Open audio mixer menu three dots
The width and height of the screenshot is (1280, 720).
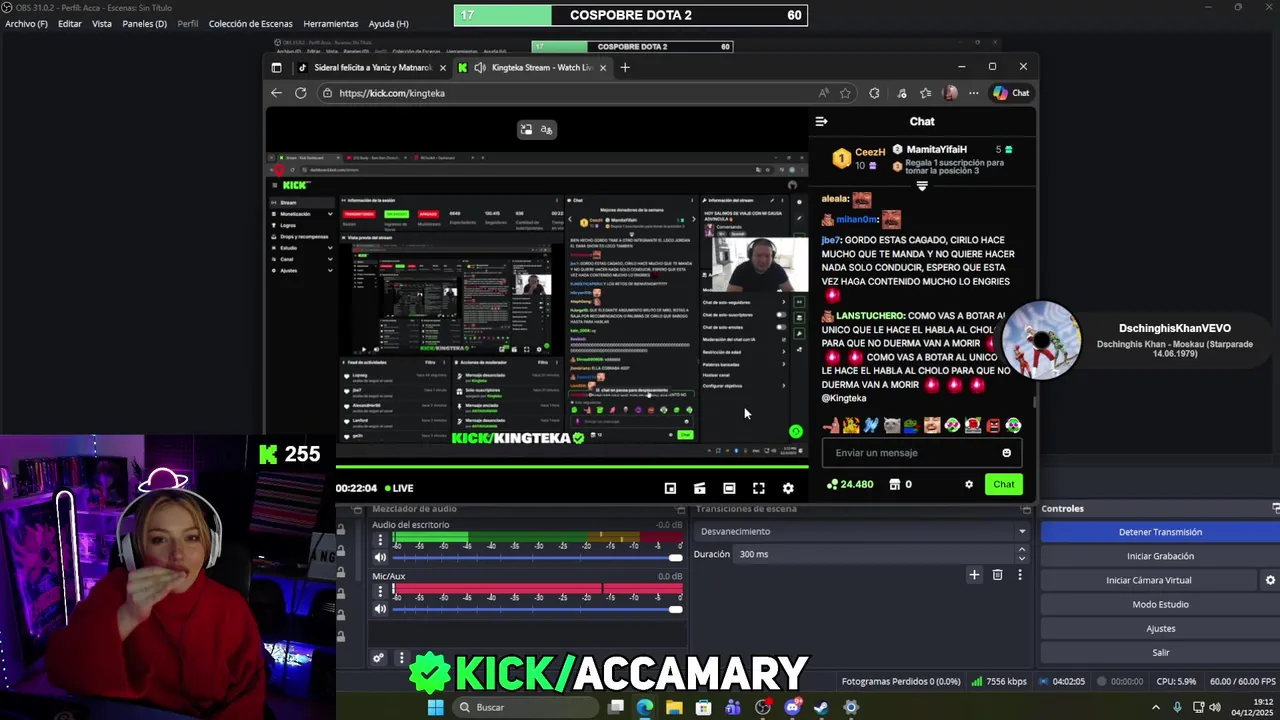pyautogui.click(x=401, y=658)
